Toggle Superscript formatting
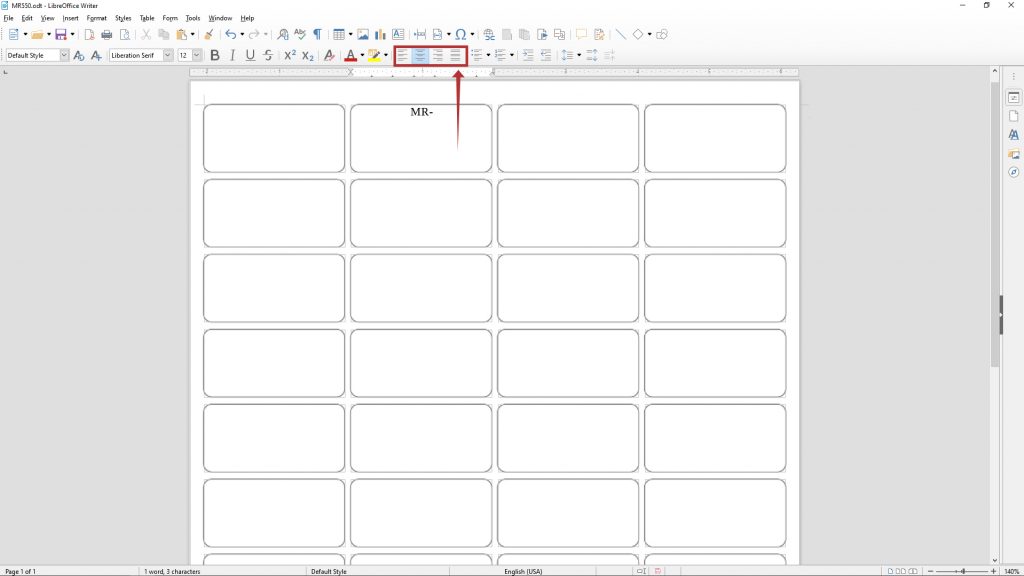 pos(290,56)
